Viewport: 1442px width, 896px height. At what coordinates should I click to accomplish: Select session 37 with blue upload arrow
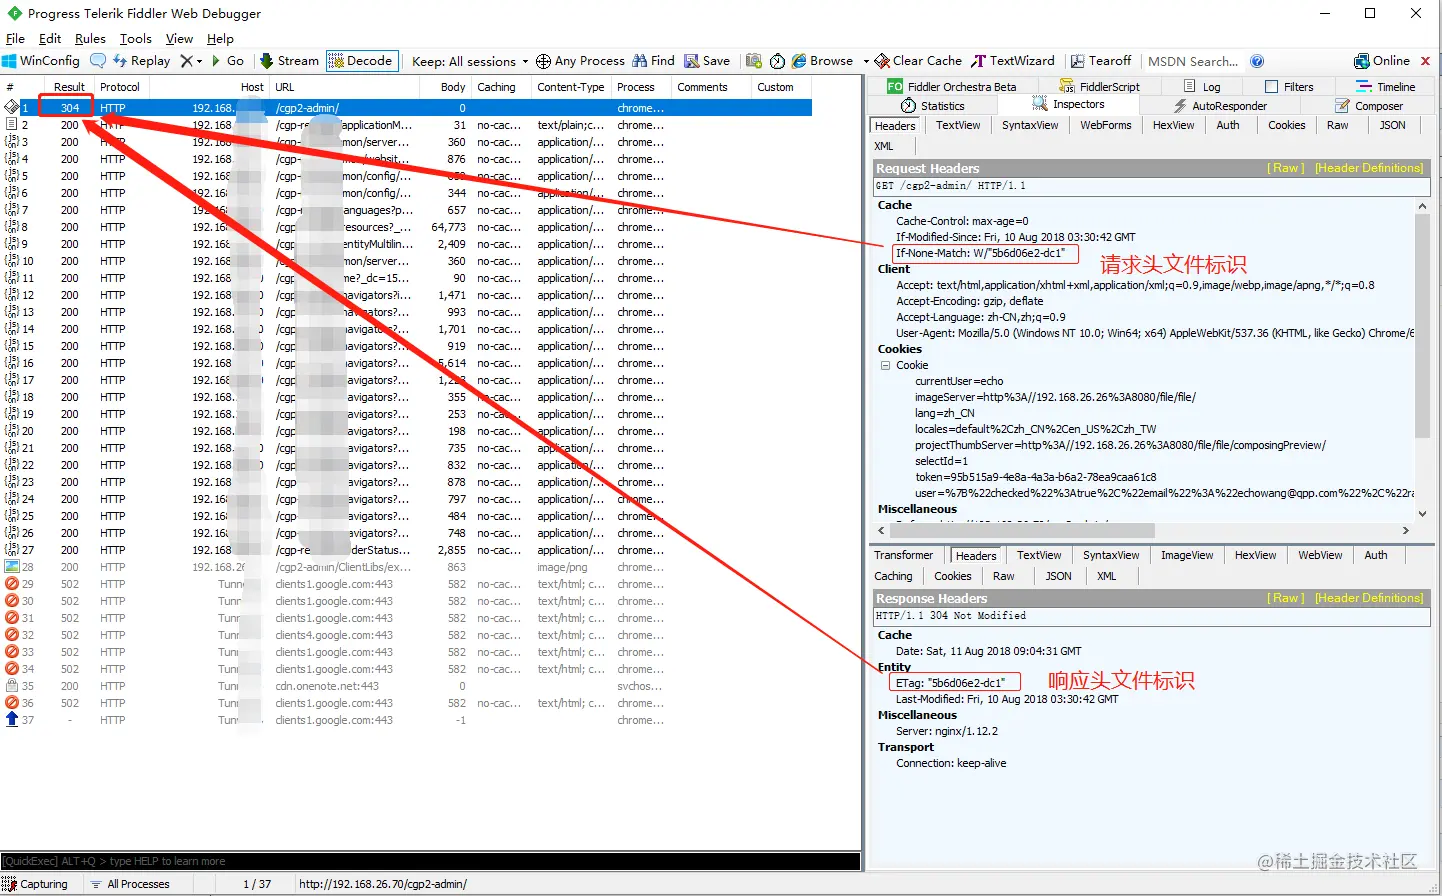[406, 720]
